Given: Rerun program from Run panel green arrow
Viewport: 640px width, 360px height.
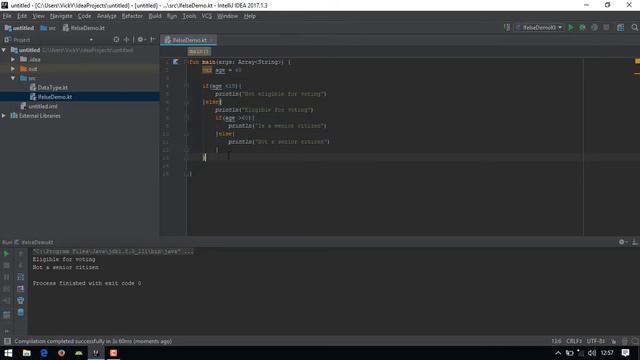Looking at the screenshot, I should point(6,253).
